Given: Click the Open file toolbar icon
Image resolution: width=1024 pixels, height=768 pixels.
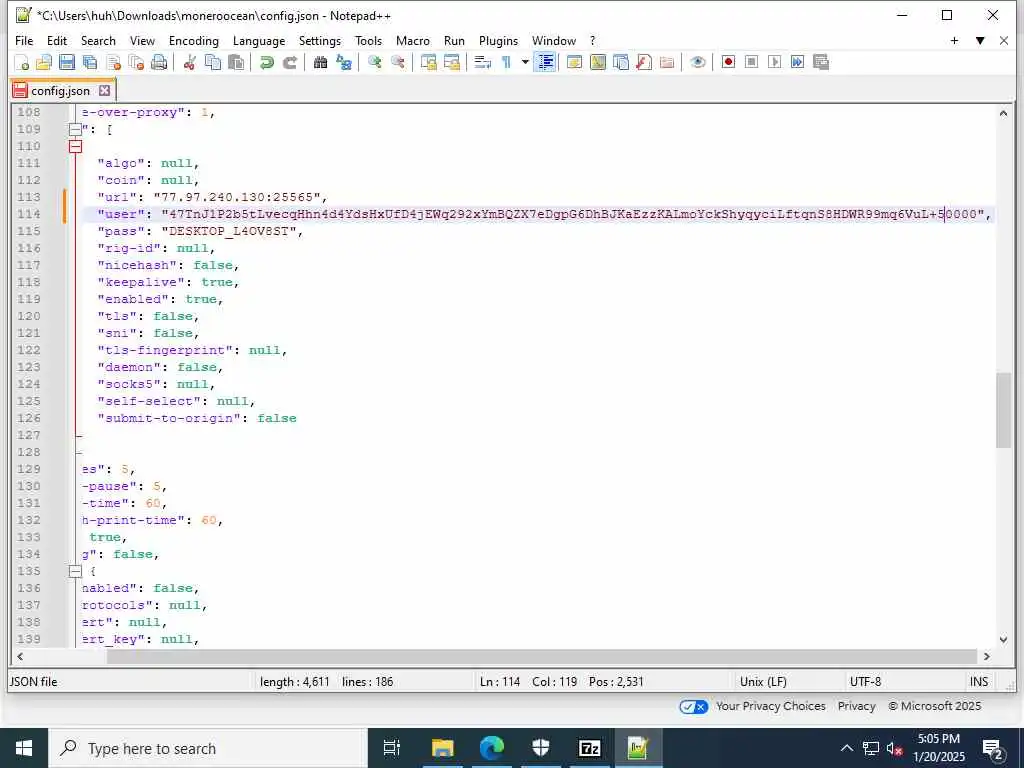Looking at the screenshot, I should pos(44,62).
